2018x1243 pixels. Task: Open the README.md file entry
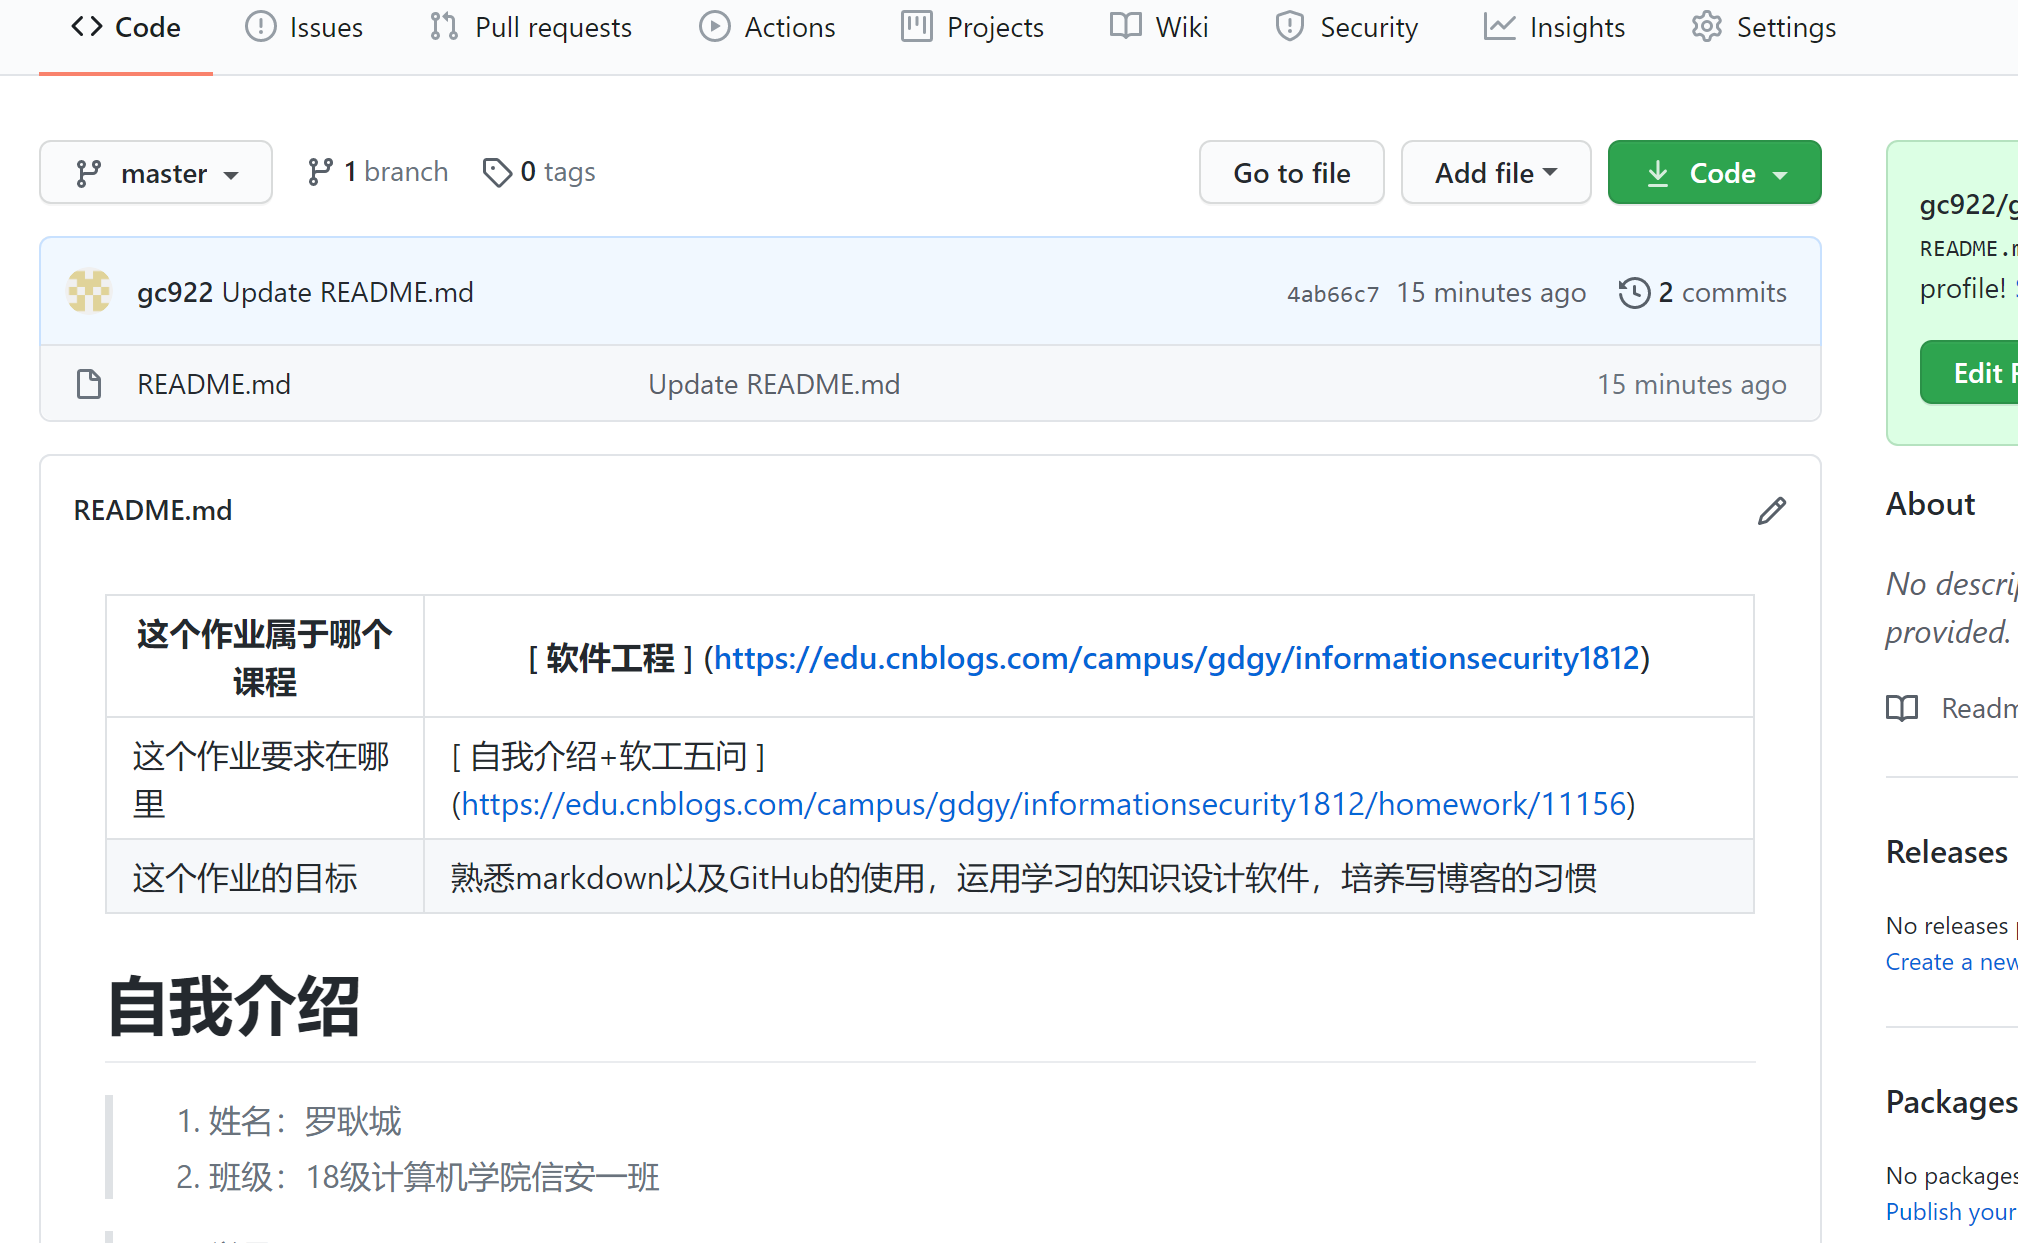coord(214,384)
